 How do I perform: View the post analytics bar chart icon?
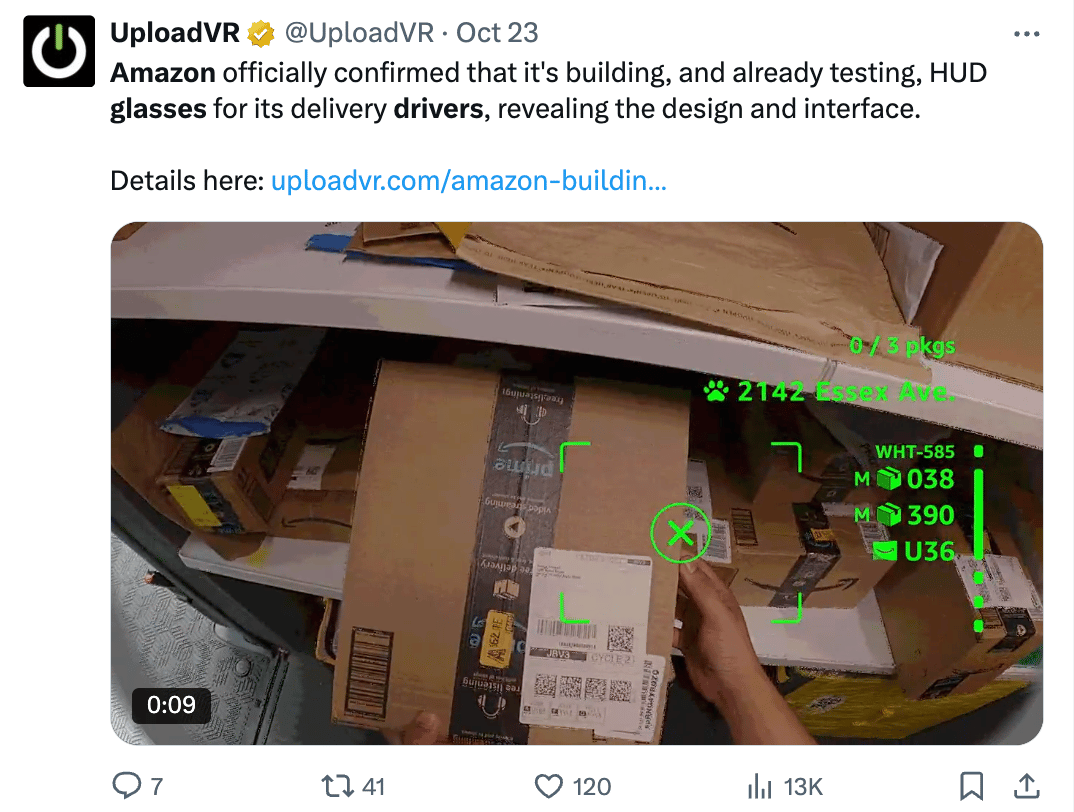coord(760,786)
